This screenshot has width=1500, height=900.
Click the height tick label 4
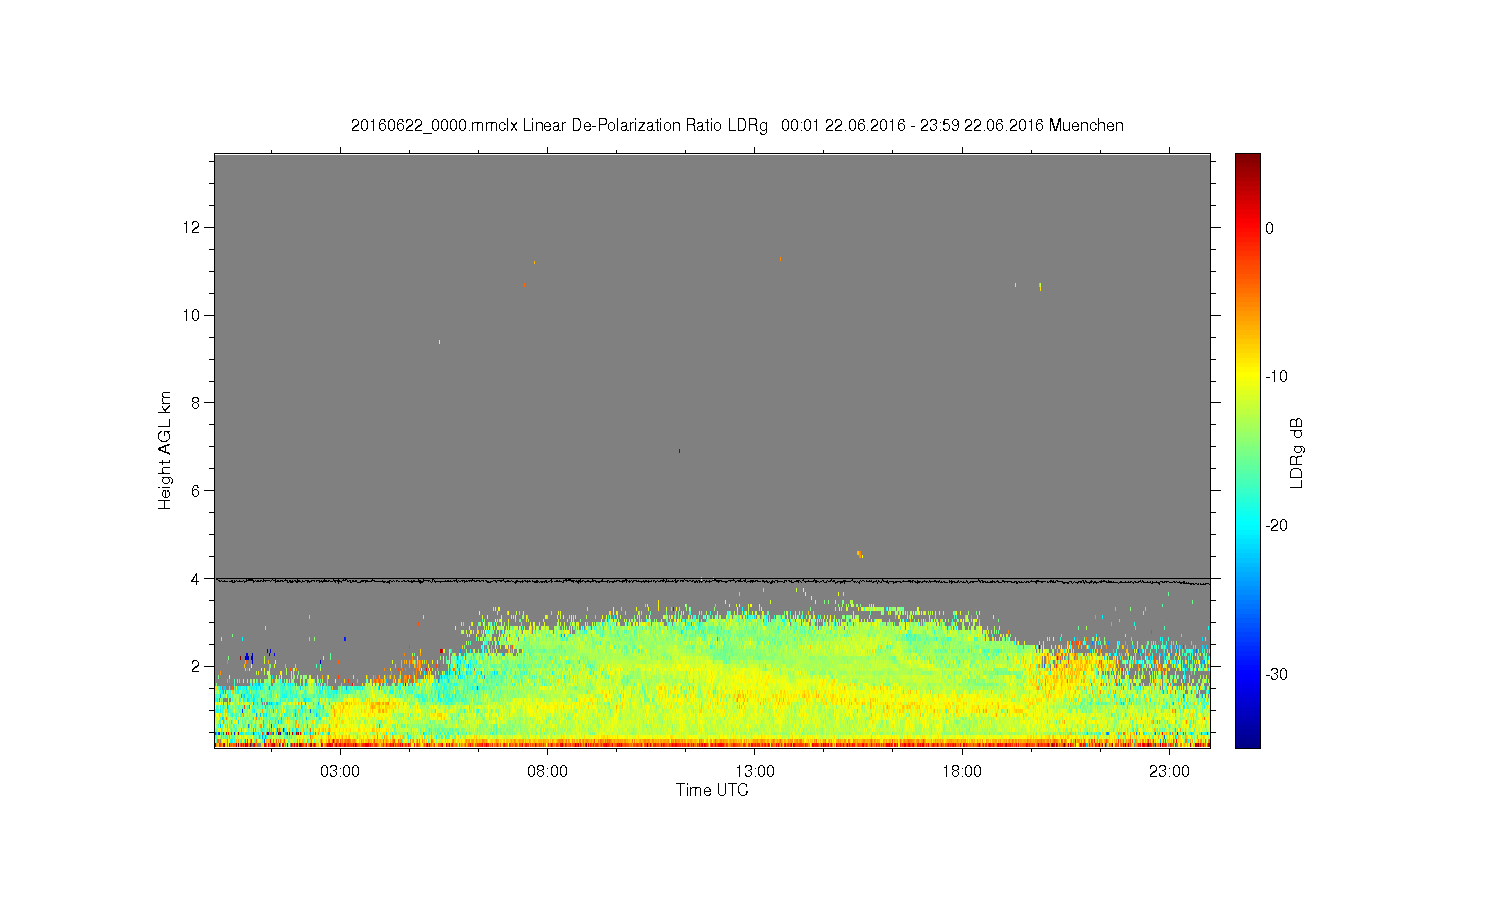[x=197, y=579]
